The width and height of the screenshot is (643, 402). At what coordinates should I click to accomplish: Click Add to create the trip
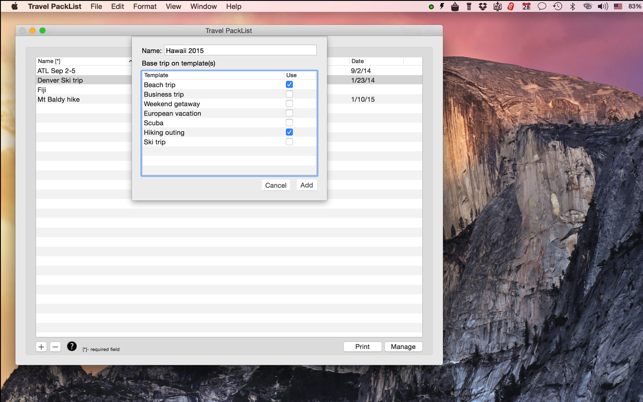click(x=307, y=185)
